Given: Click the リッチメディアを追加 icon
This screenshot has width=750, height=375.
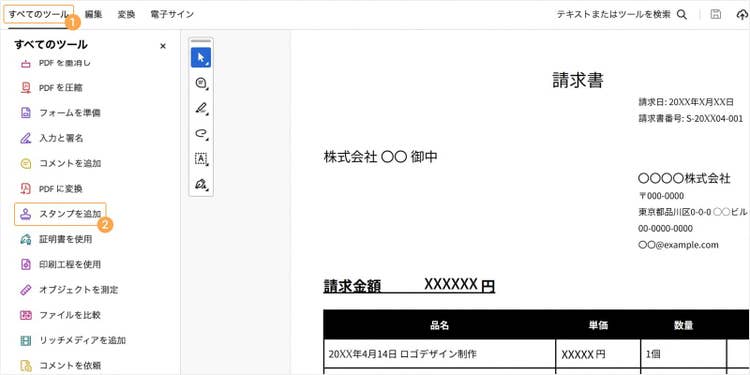Looking at the screenshot, I should pyautogui.click(x=26, y=341).
